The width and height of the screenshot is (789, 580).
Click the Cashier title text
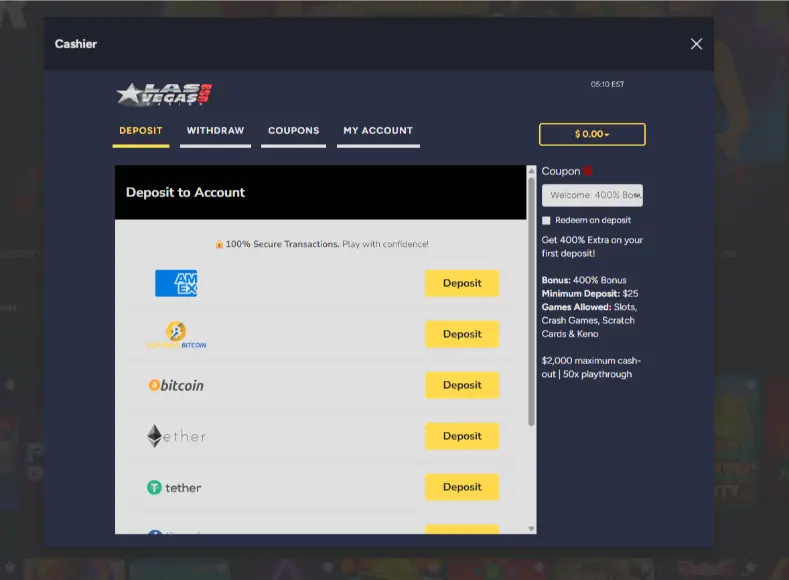75,44
